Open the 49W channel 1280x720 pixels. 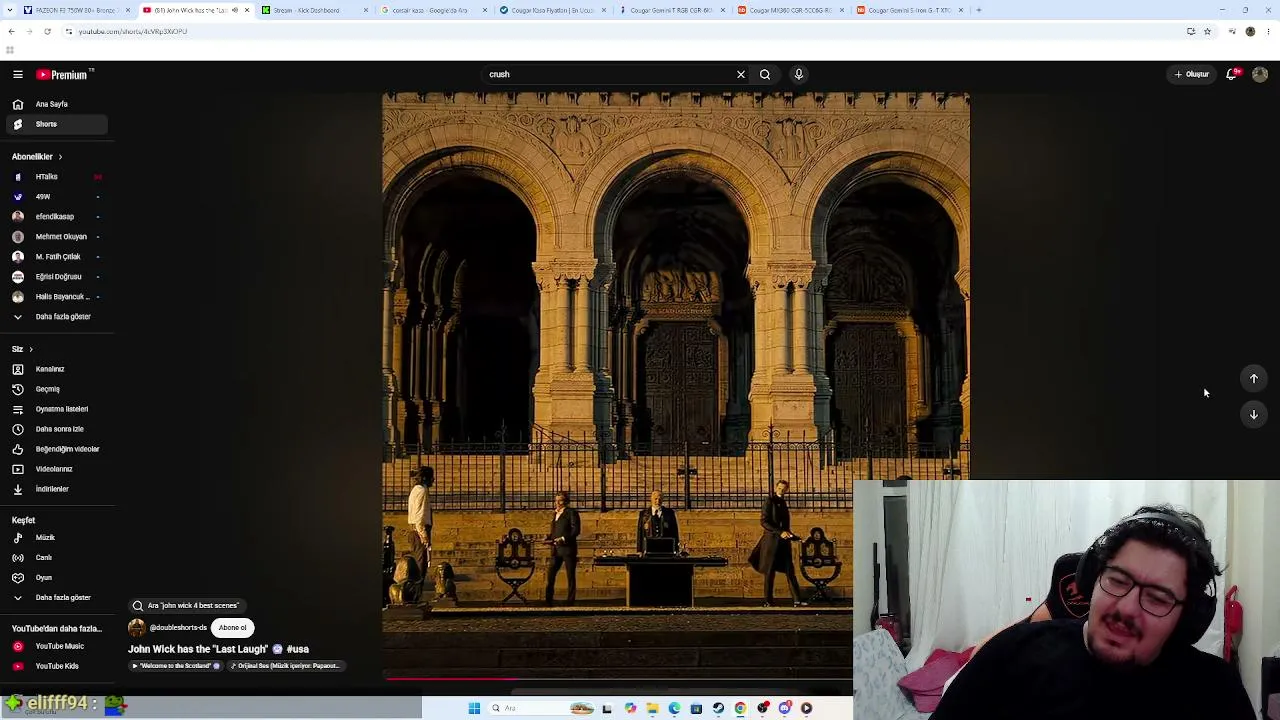[x=56, y=197]
